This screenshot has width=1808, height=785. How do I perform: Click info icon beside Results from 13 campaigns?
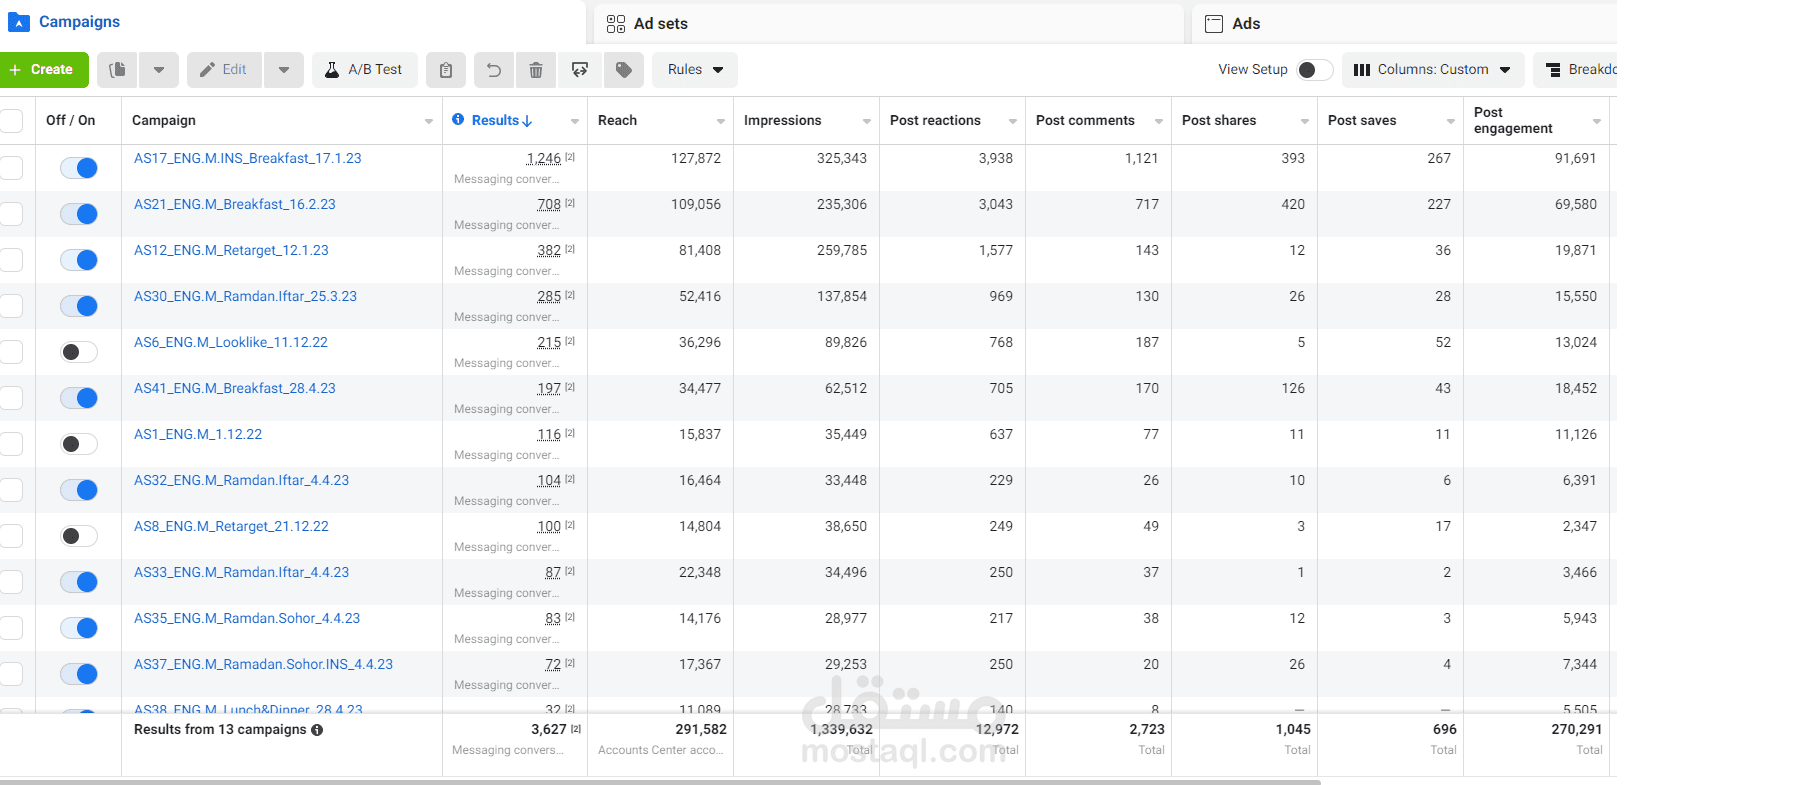point(317,730)
